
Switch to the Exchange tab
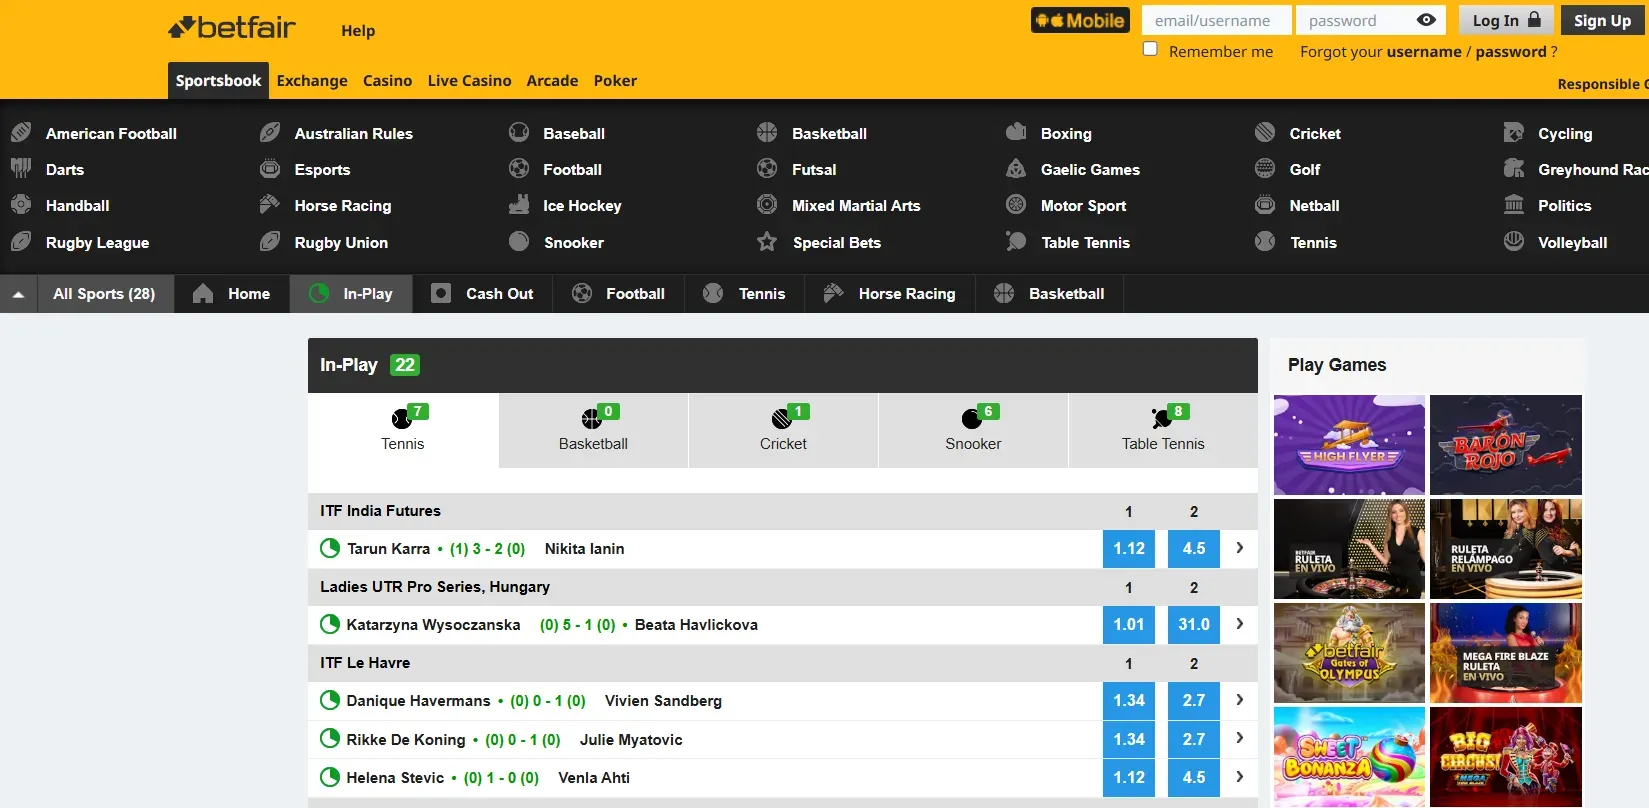(x=312, y=81)
